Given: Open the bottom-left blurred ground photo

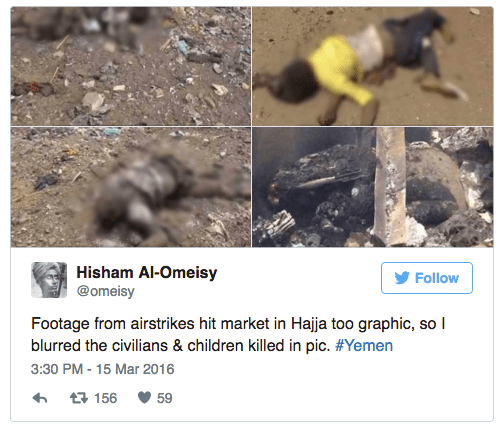Looking at the screenshot, I should click(x=131, y=187).
